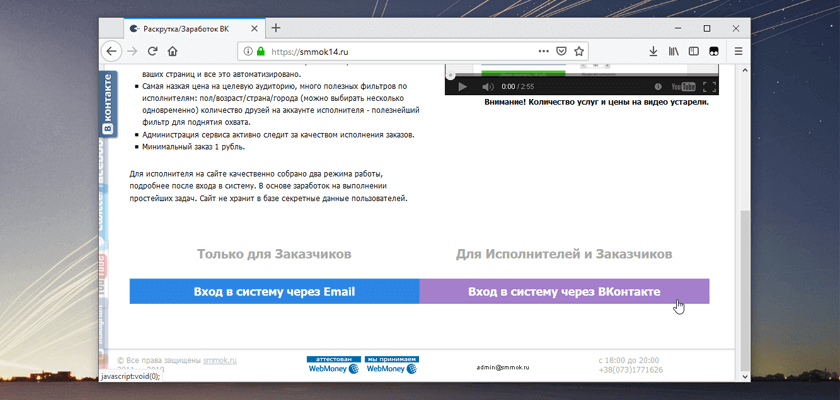Open the video on YouTube logo

point(683,87)
